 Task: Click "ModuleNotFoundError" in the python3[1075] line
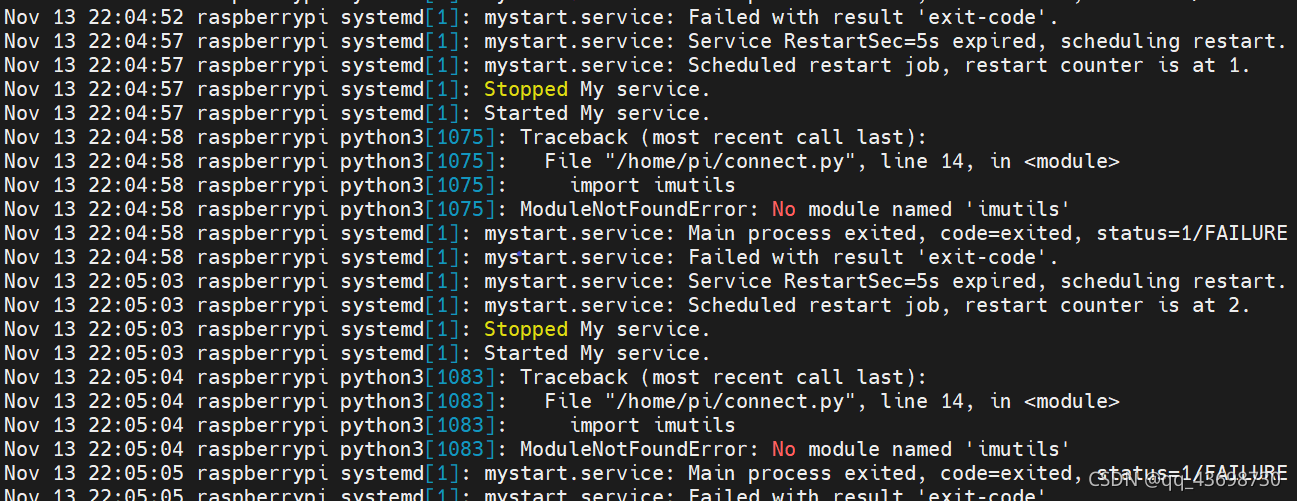tap(634, 209)
